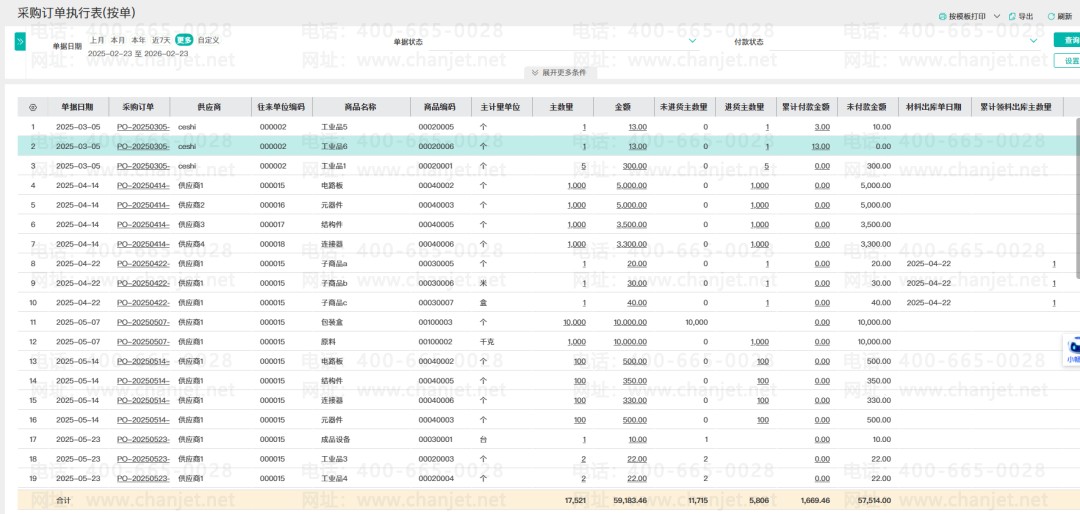
Task: Click the print icon beside 按模板打印
Action: coord(942,16)
